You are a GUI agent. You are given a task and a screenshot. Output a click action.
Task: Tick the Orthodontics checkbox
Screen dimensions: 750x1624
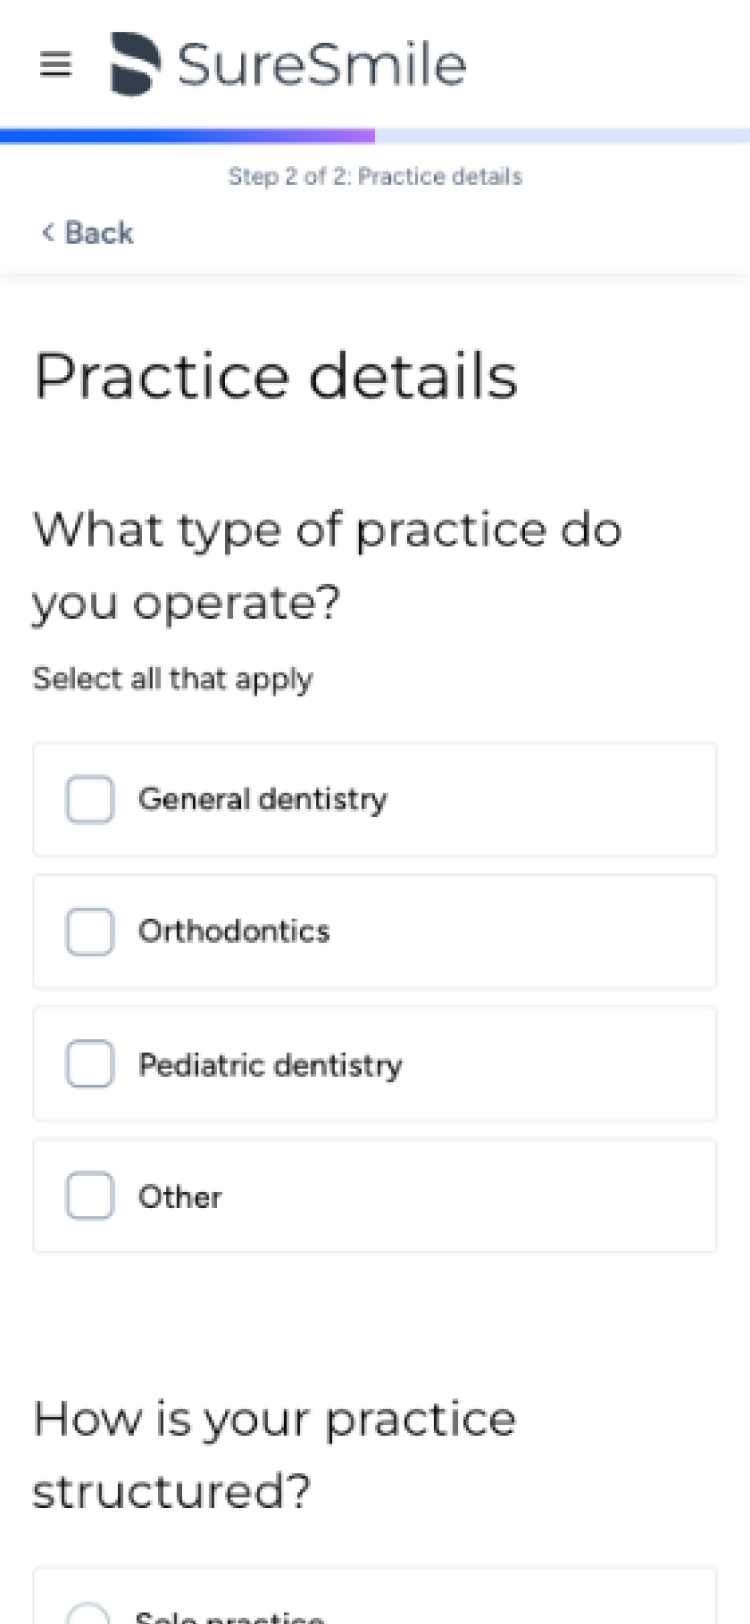(x=90, y=932)
